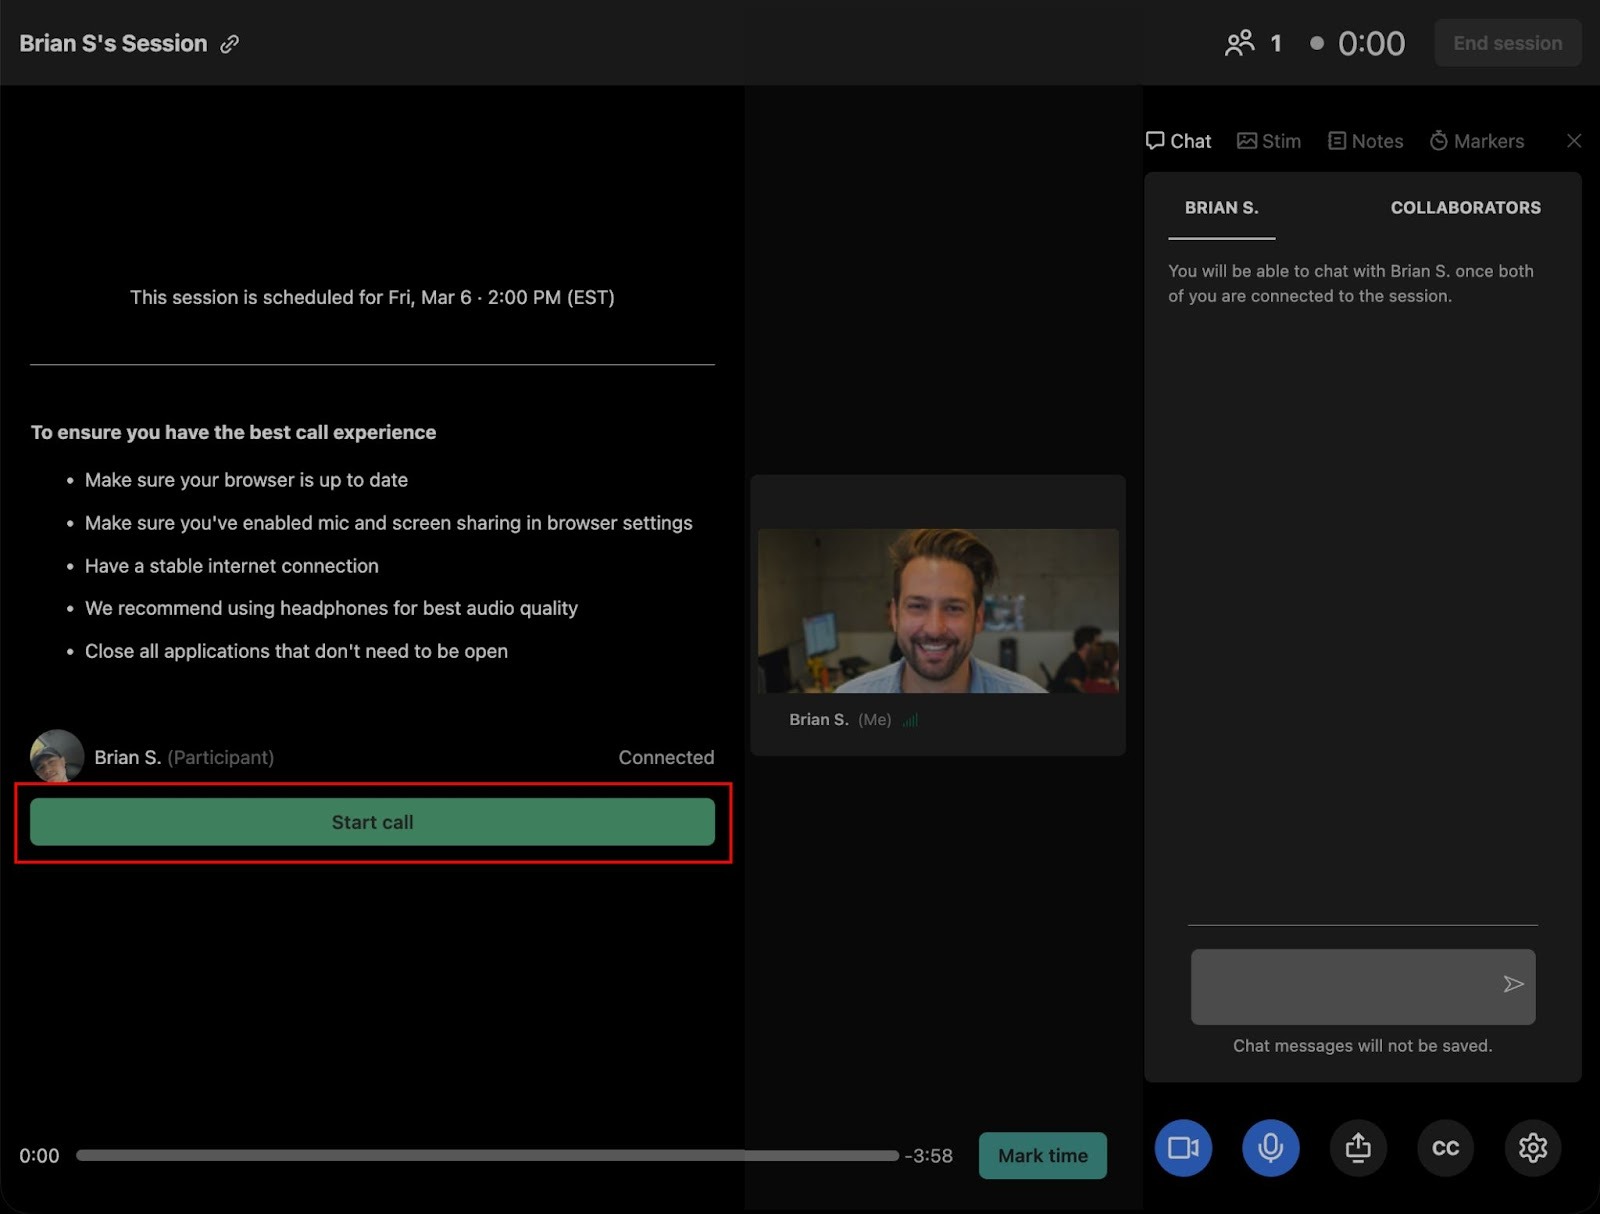Toggle the camera video button
The width and height of the screenshot is (1600, 1214).
(x=1183, y=1147)
